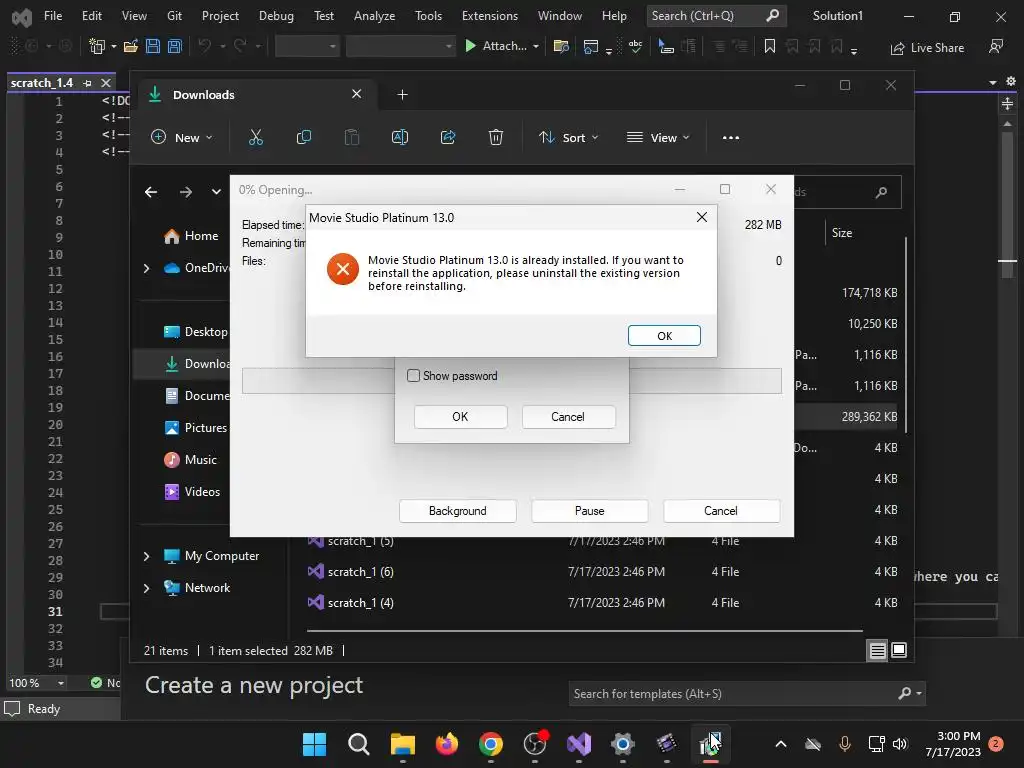The width and height of the screenshot is (1024, 768).
Task: Click the Save All icon in toolbar
Action: coord(175,46)
